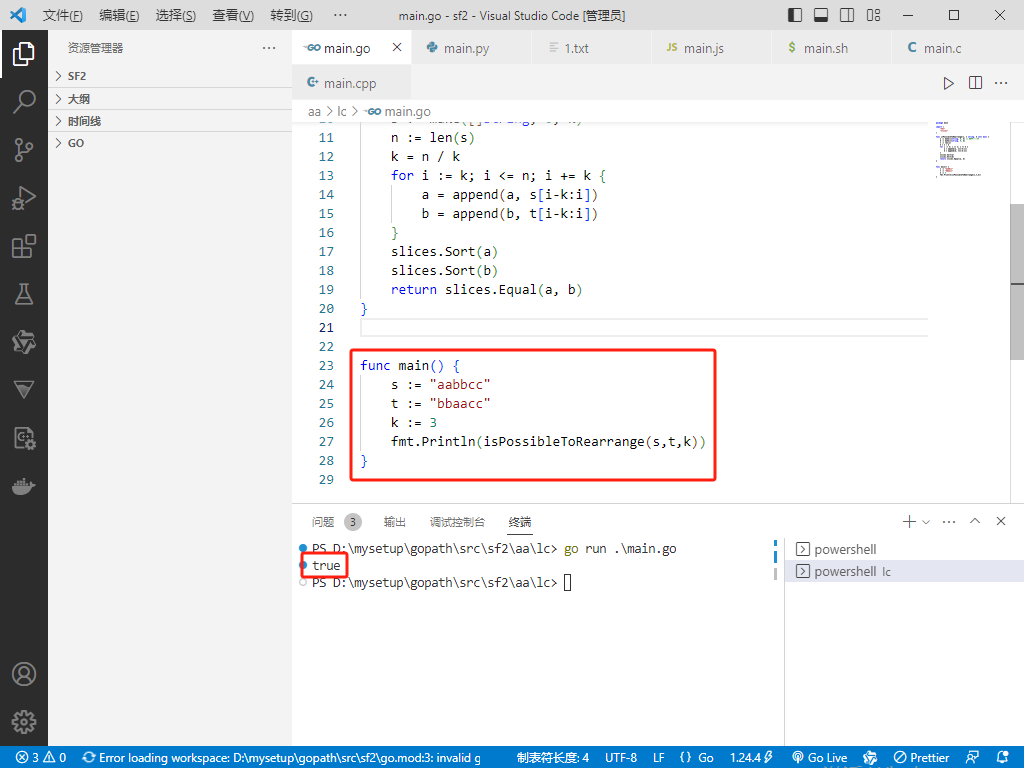Select the 终端 terminal panel tab
The height and width of the screenshot is (768, 1024).
click(x=520, y=522)
